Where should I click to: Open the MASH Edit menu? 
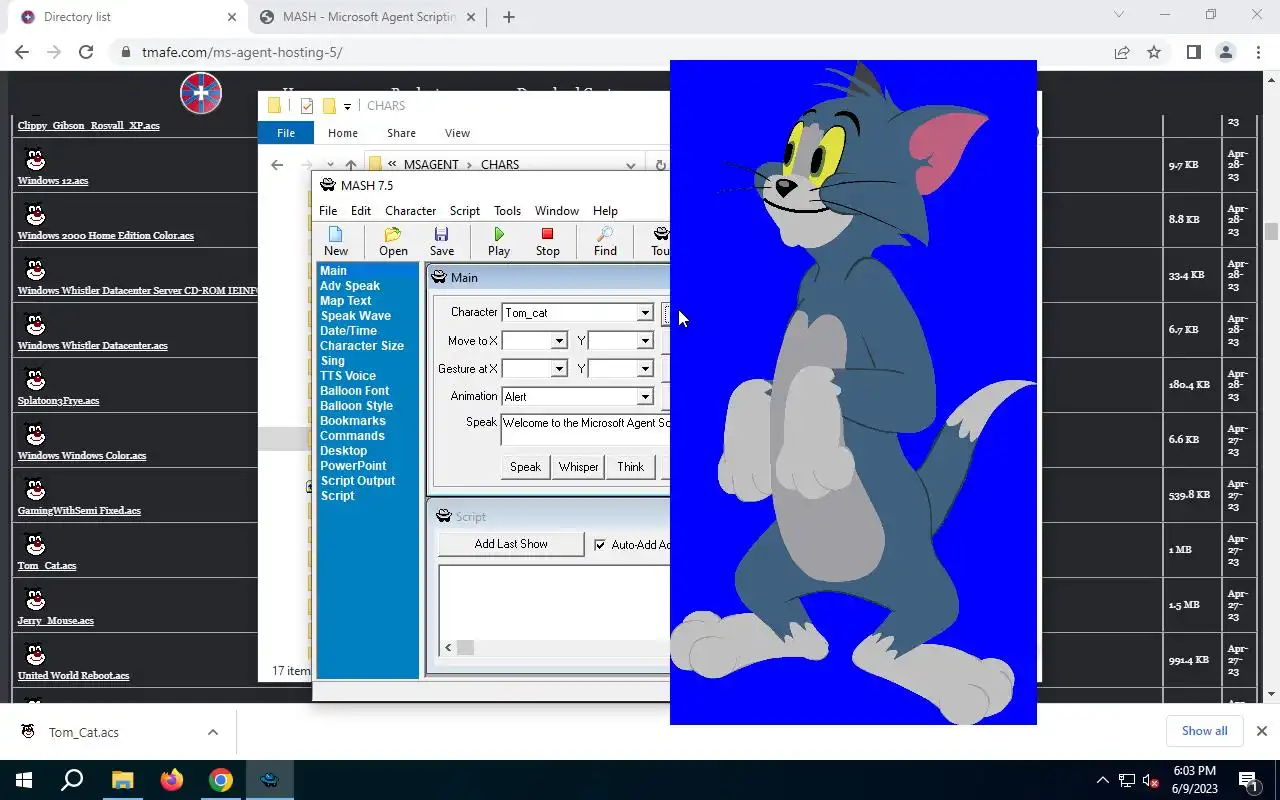coord(361,211)
